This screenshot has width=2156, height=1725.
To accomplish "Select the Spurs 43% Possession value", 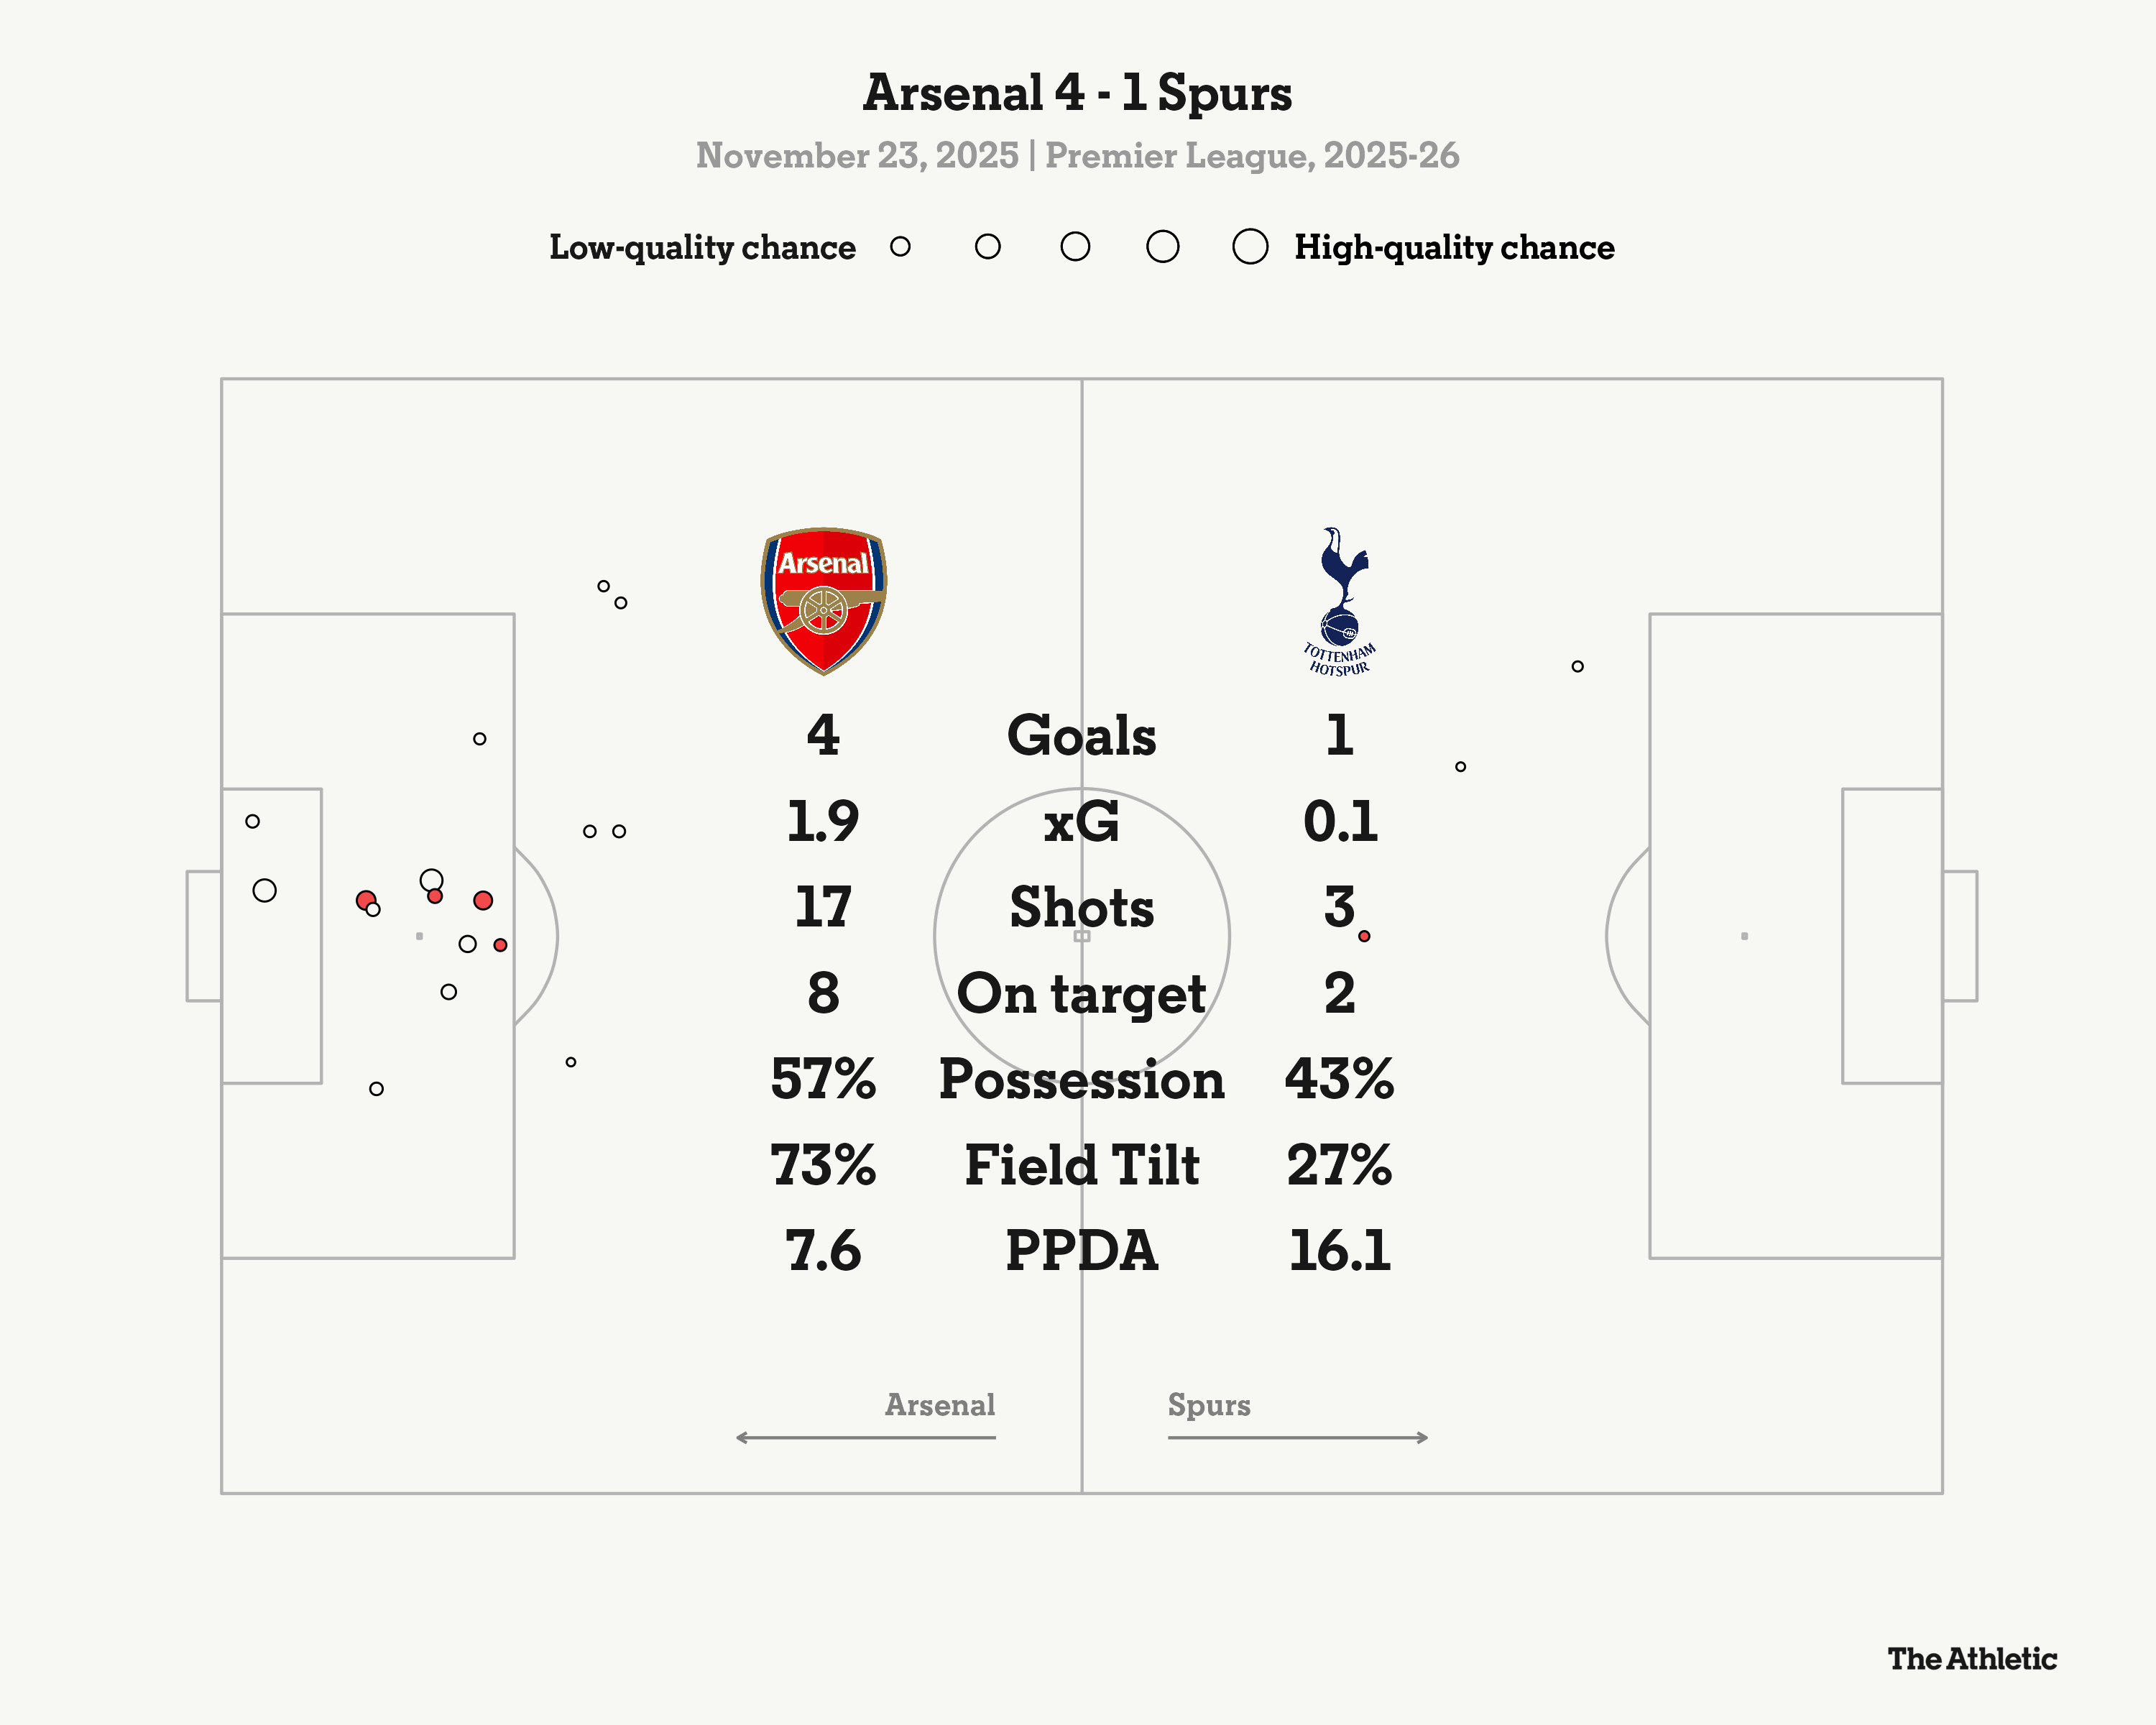I will pyautogui.click(x=1339, y=1080).
